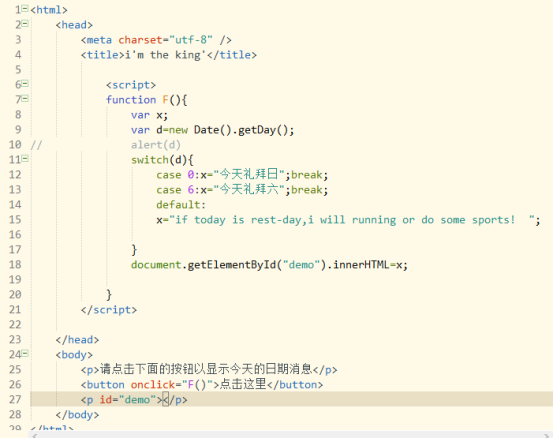The image size is (554, 438).
Task: Click the button label "点击这里"
Action: tap(243, 384)
